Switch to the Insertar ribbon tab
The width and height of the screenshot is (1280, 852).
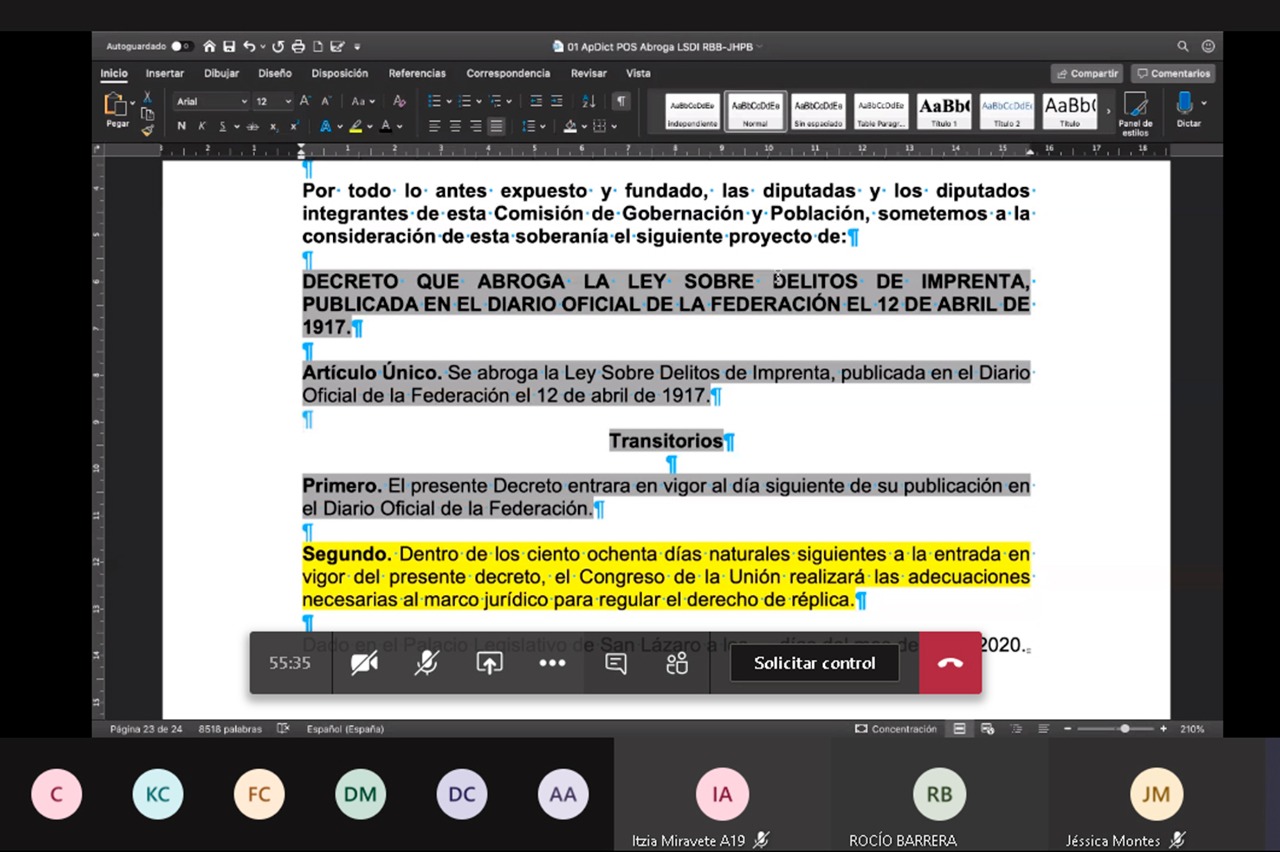point(165,73)
